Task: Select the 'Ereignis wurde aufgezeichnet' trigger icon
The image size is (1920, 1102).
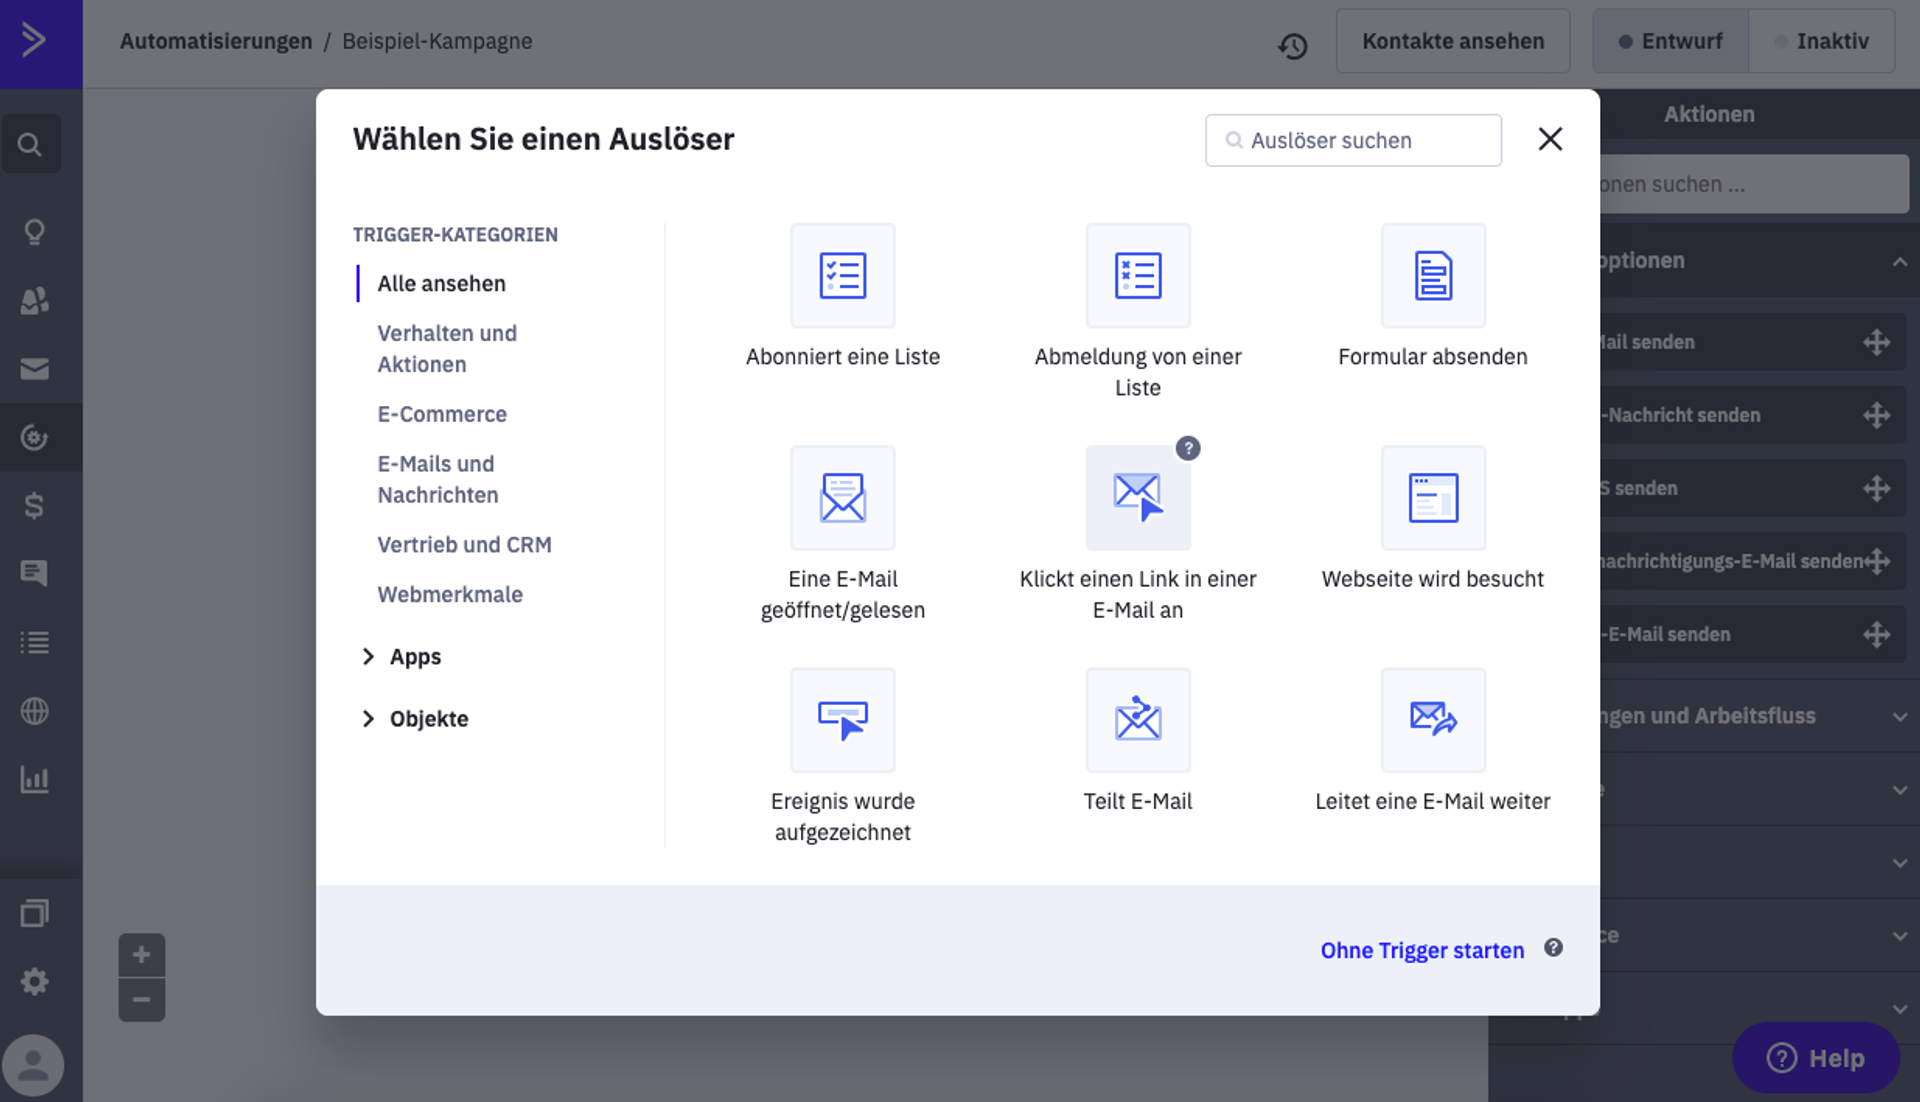Action: click(x=842, y=720)
